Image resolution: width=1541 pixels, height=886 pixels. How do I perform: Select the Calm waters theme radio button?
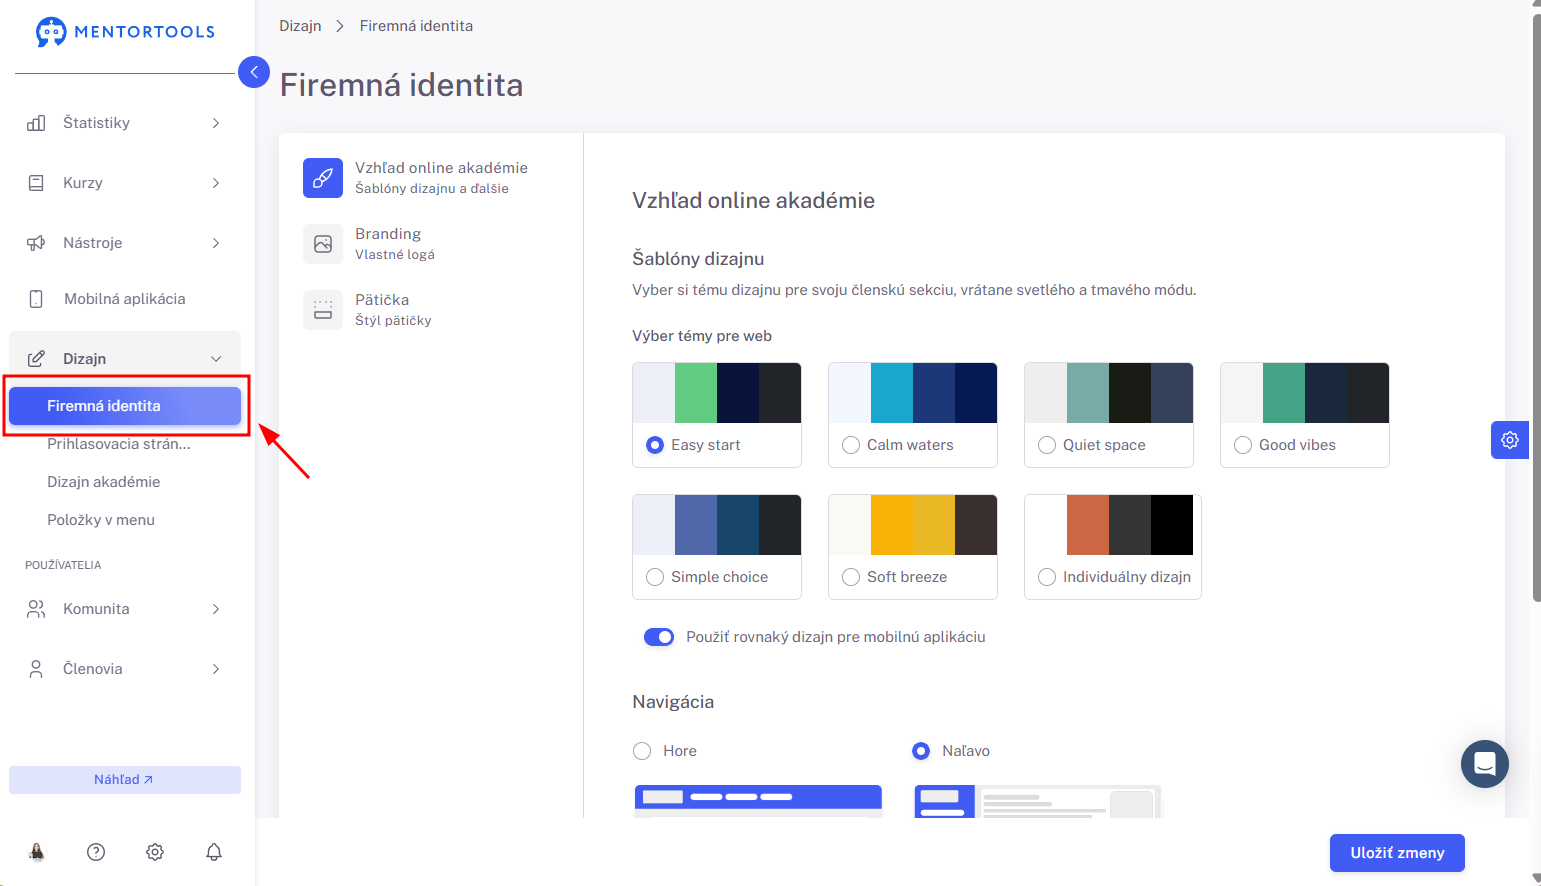(851, 445)
